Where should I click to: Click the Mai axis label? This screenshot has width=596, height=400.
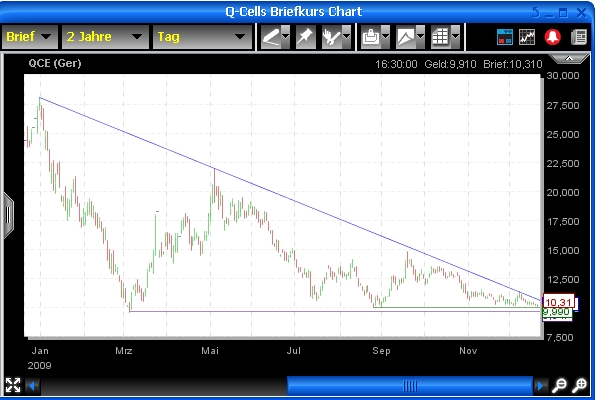point(210,350)
